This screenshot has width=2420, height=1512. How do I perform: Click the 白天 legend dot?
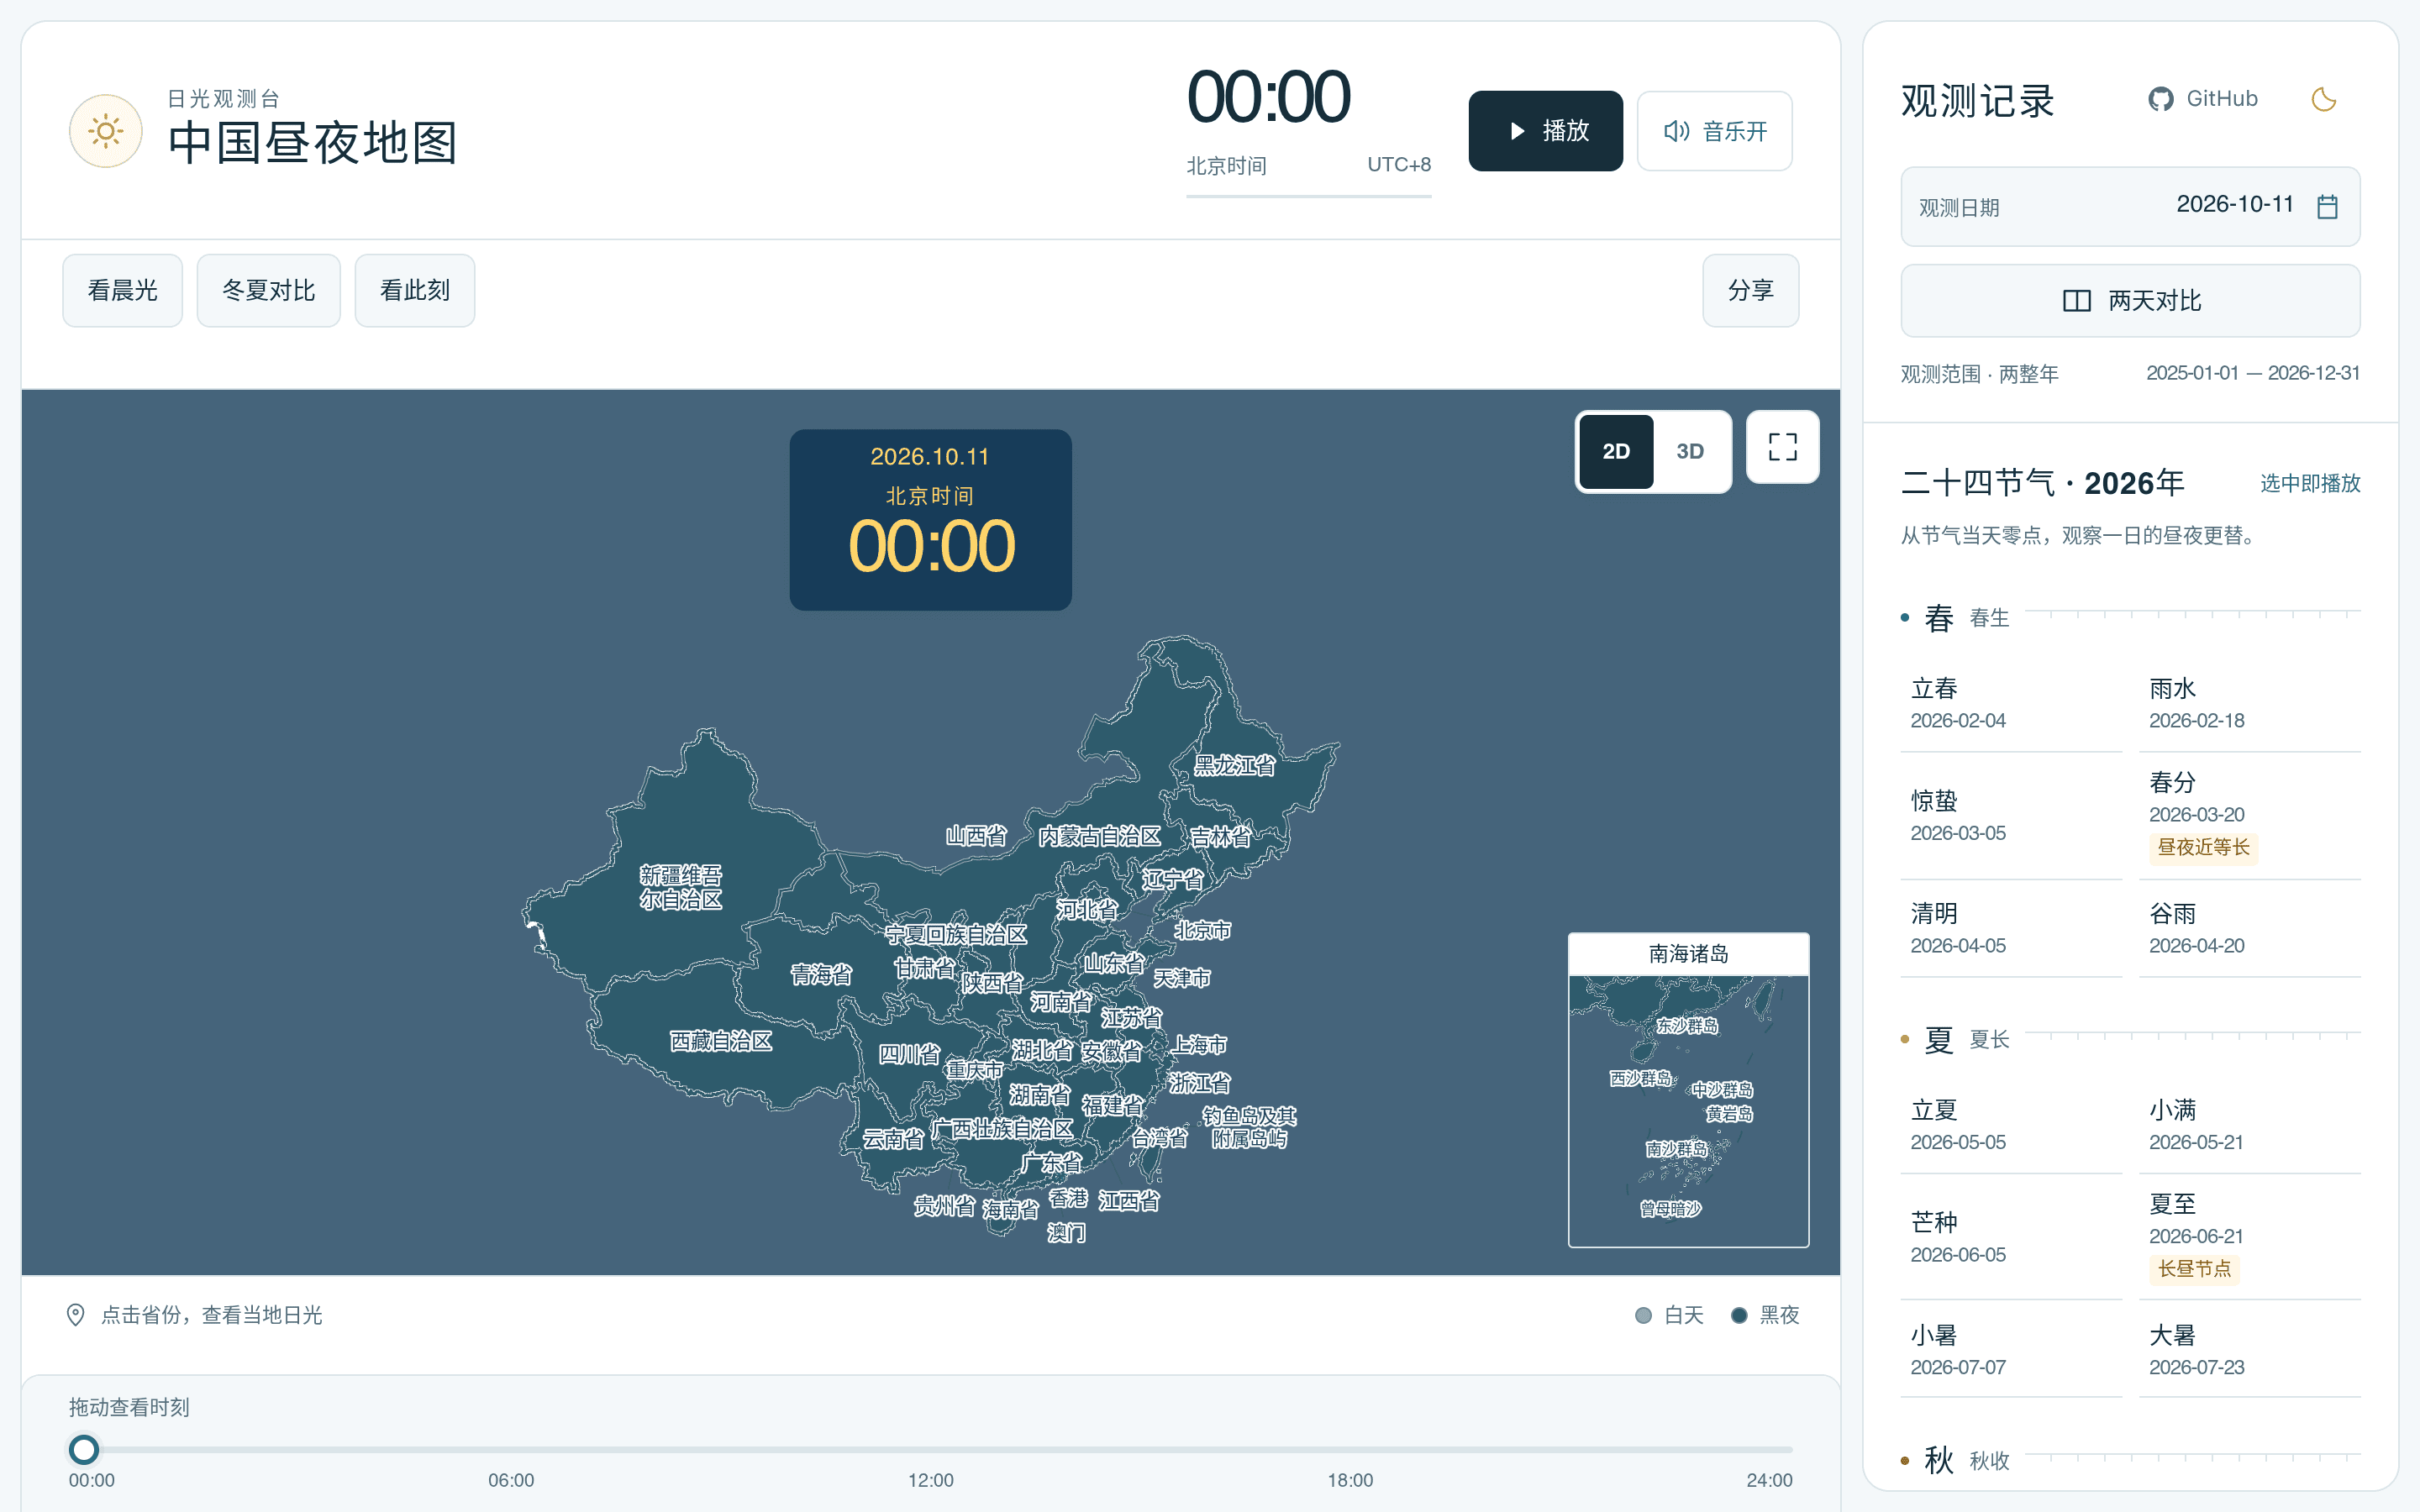click(1643, 1315)
